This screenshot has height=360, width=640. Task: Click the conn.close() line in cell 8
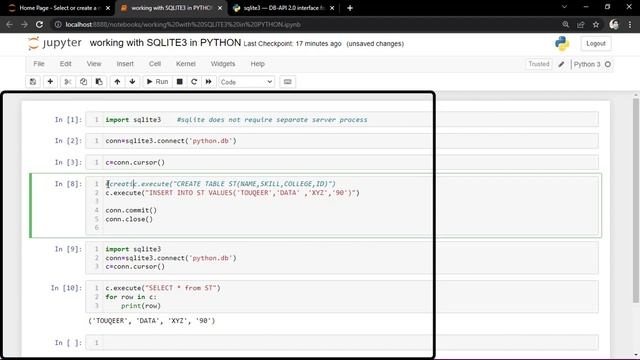(129, 219)
